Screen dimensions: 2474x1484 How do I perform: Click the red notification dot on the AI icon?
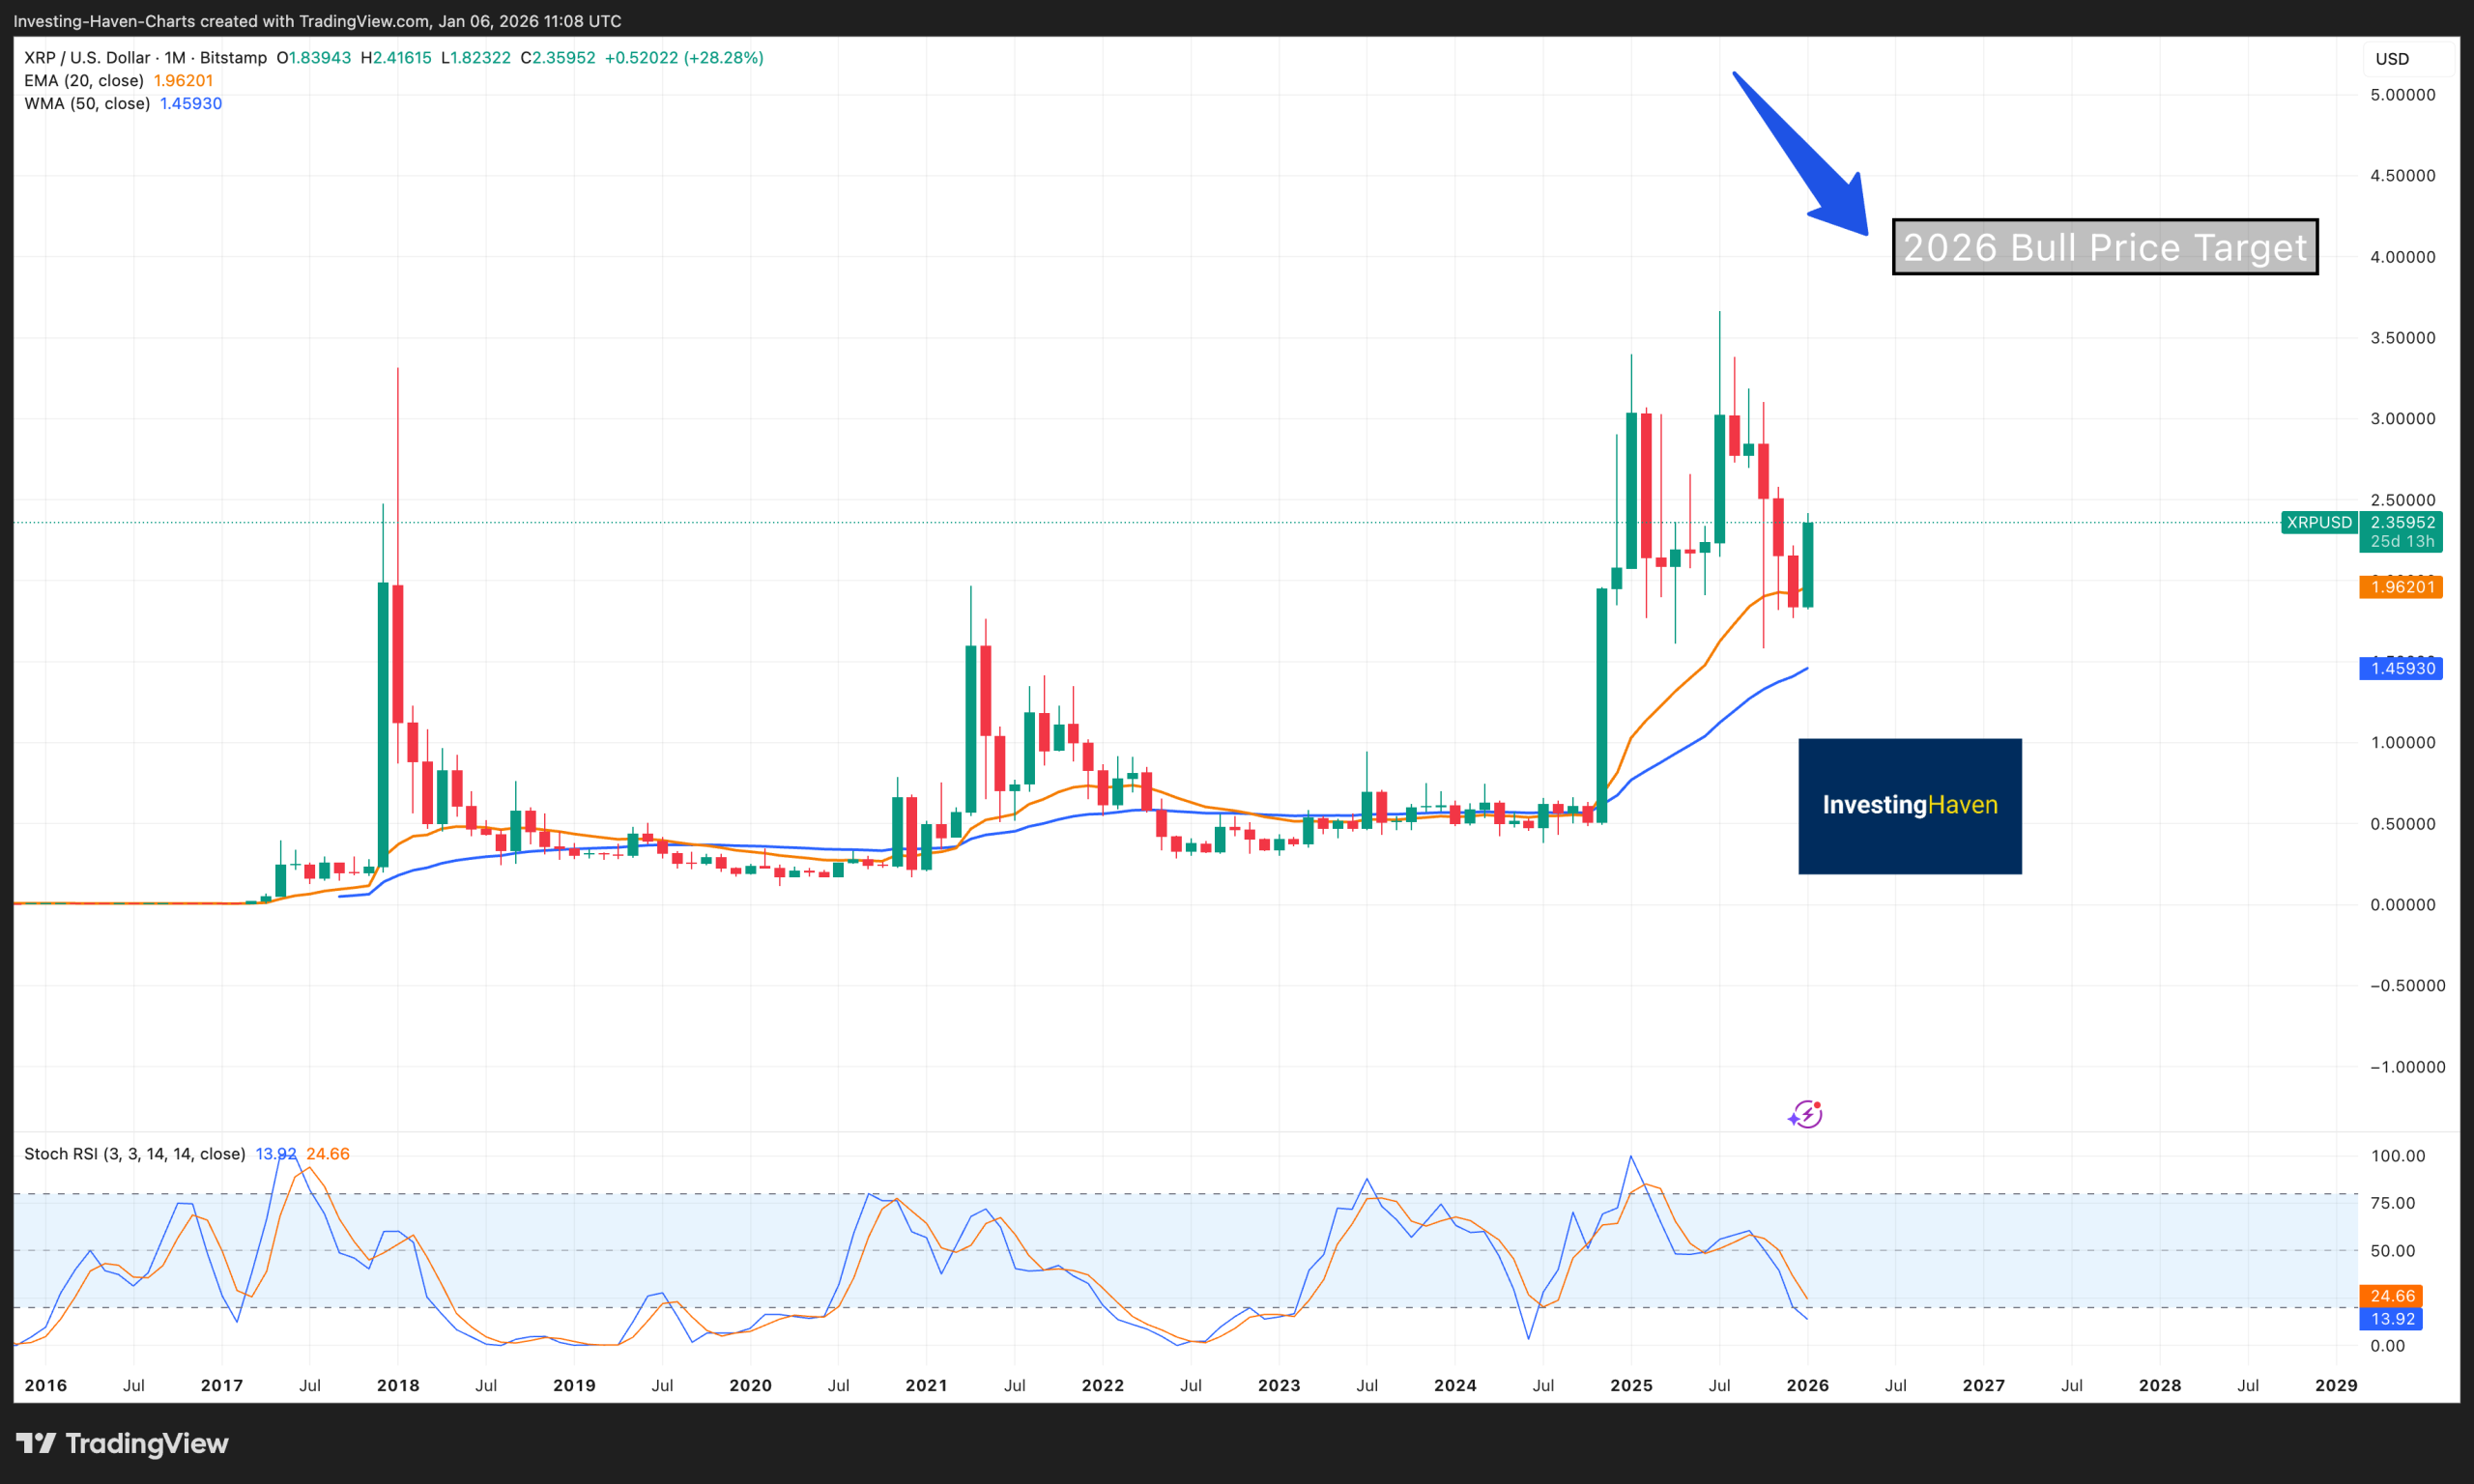(x=1818, y=1104)
